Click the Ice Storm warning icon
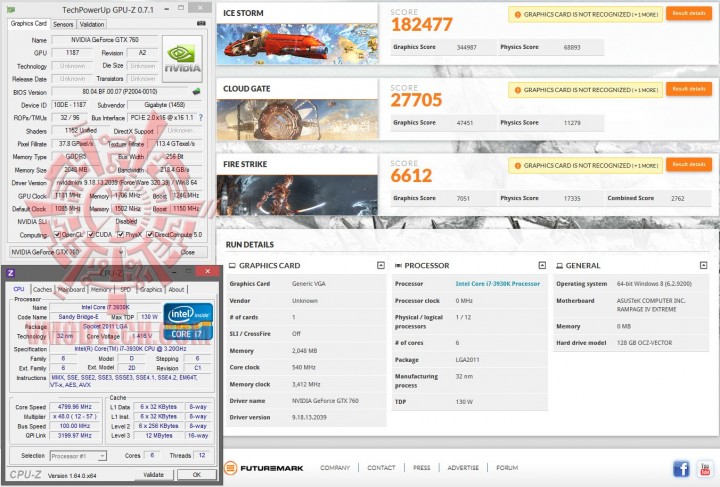This screenshot has width=720, height=487. pos(518,15)
